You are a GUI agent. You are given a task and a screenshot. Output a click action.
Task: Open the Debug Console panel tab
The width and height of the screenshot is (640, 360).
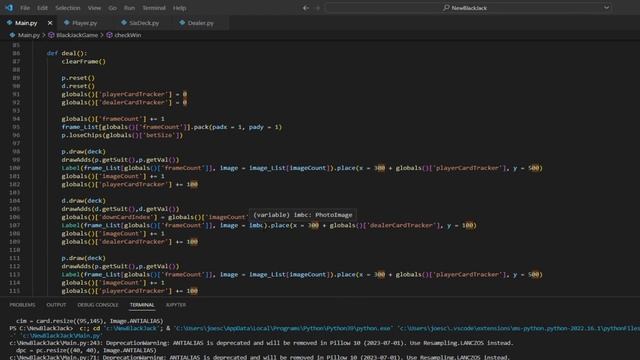tap(98, 305)
